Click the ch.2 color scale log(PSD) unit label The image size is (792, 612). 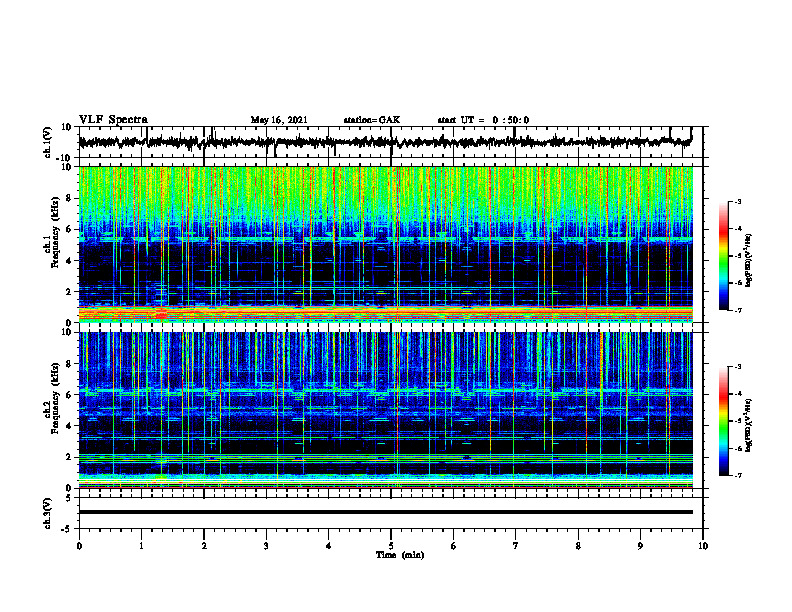click(749, 425)
